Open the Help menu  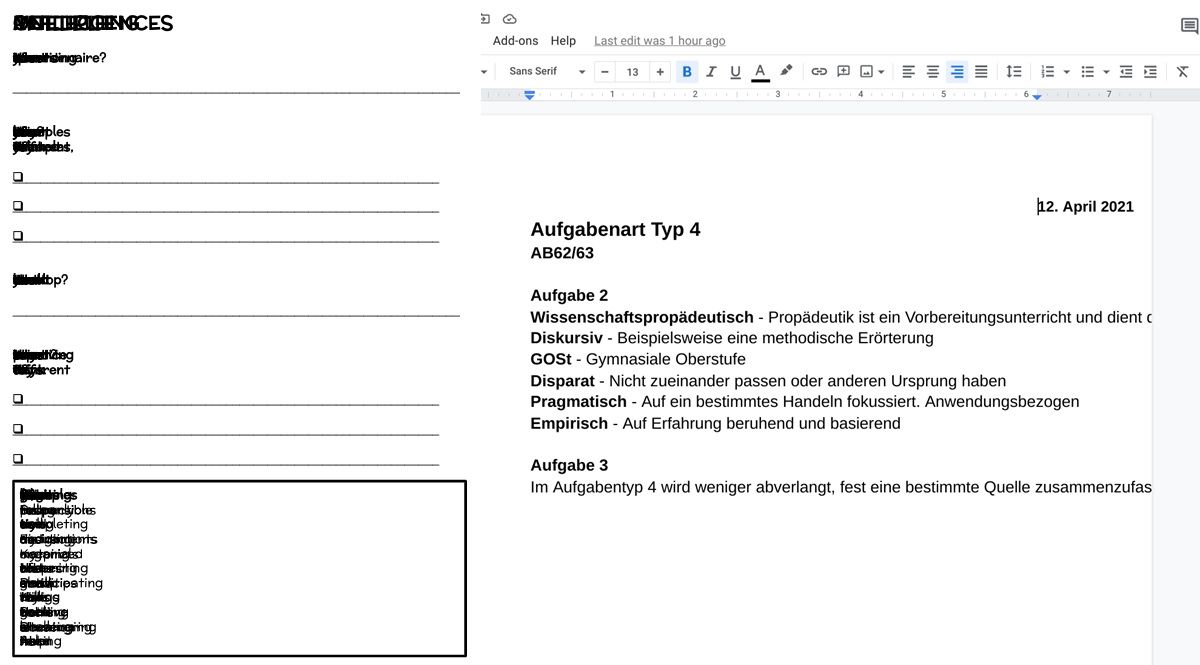point(563,41)
